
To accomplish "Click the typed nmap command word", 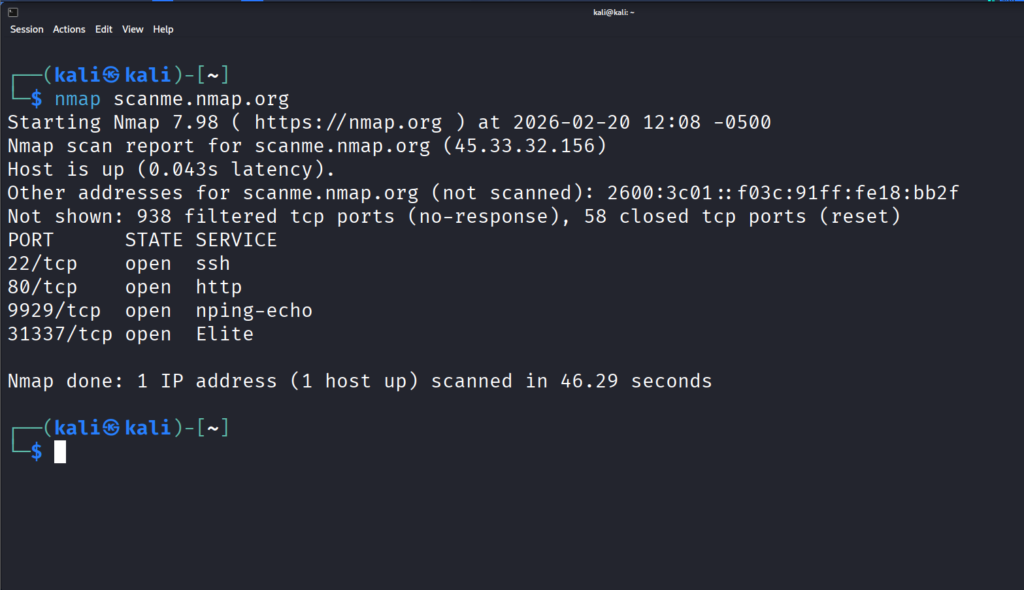I will (x=78, y=99).
